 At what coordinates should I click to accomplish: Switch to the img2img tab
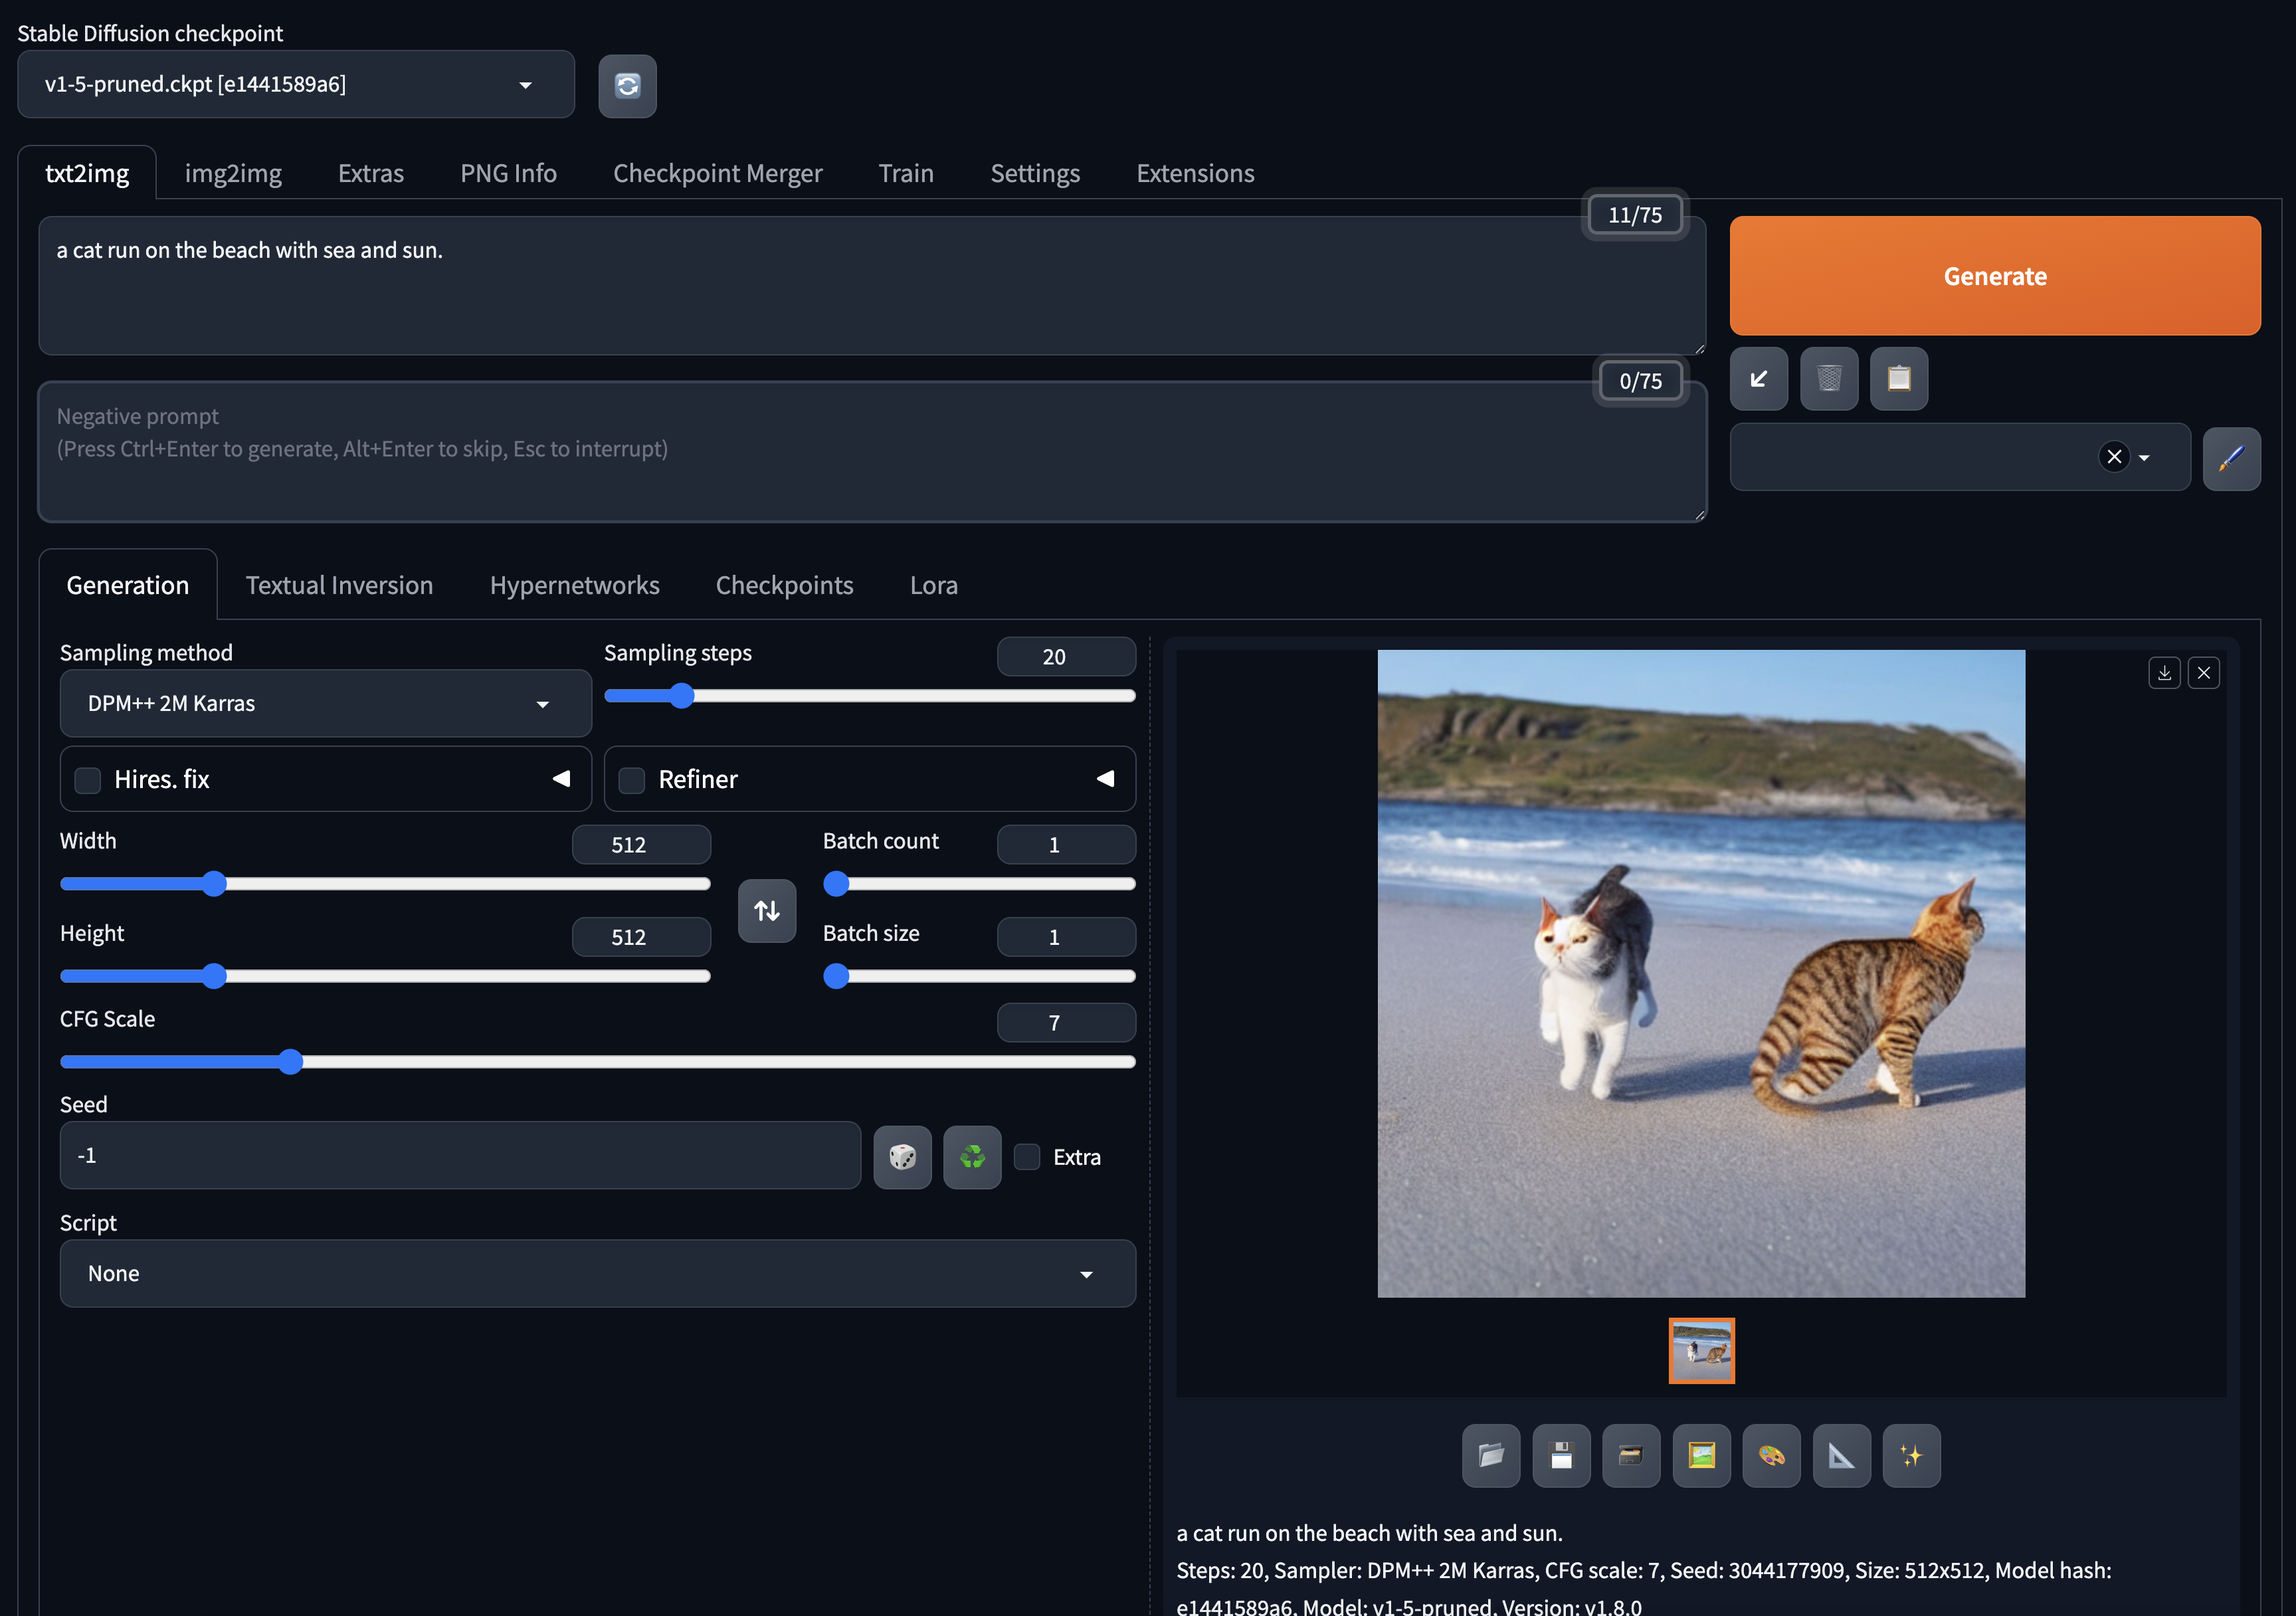[x=233, y=174]
